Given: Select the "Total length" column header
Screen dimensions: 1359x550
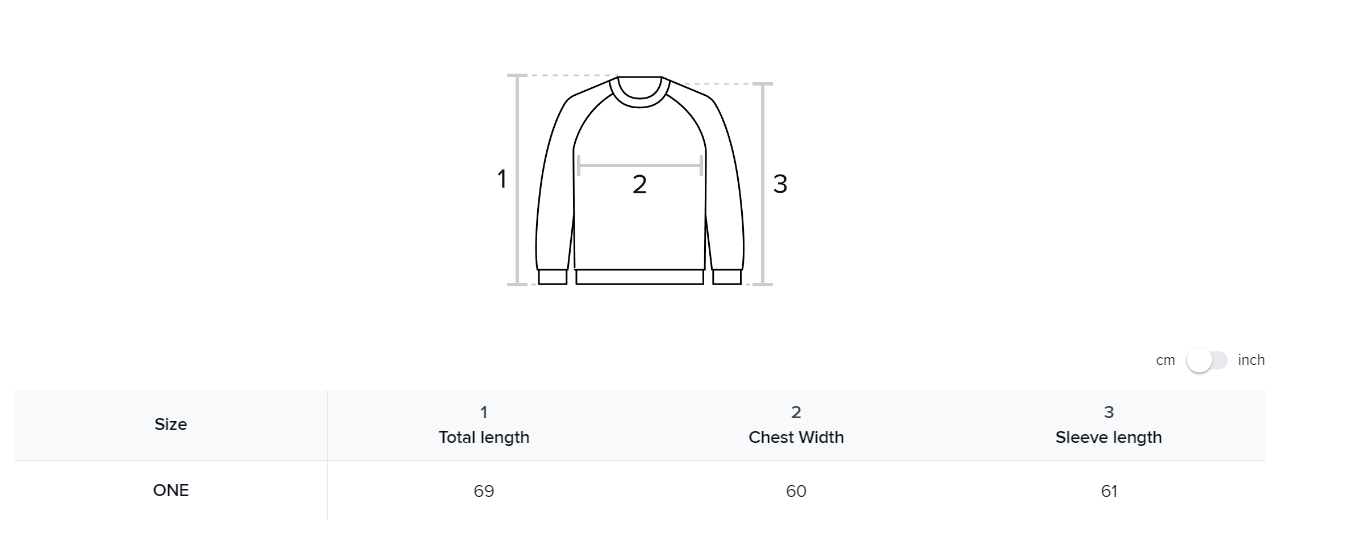Looking at the screenshot, I should pos(484,437).
